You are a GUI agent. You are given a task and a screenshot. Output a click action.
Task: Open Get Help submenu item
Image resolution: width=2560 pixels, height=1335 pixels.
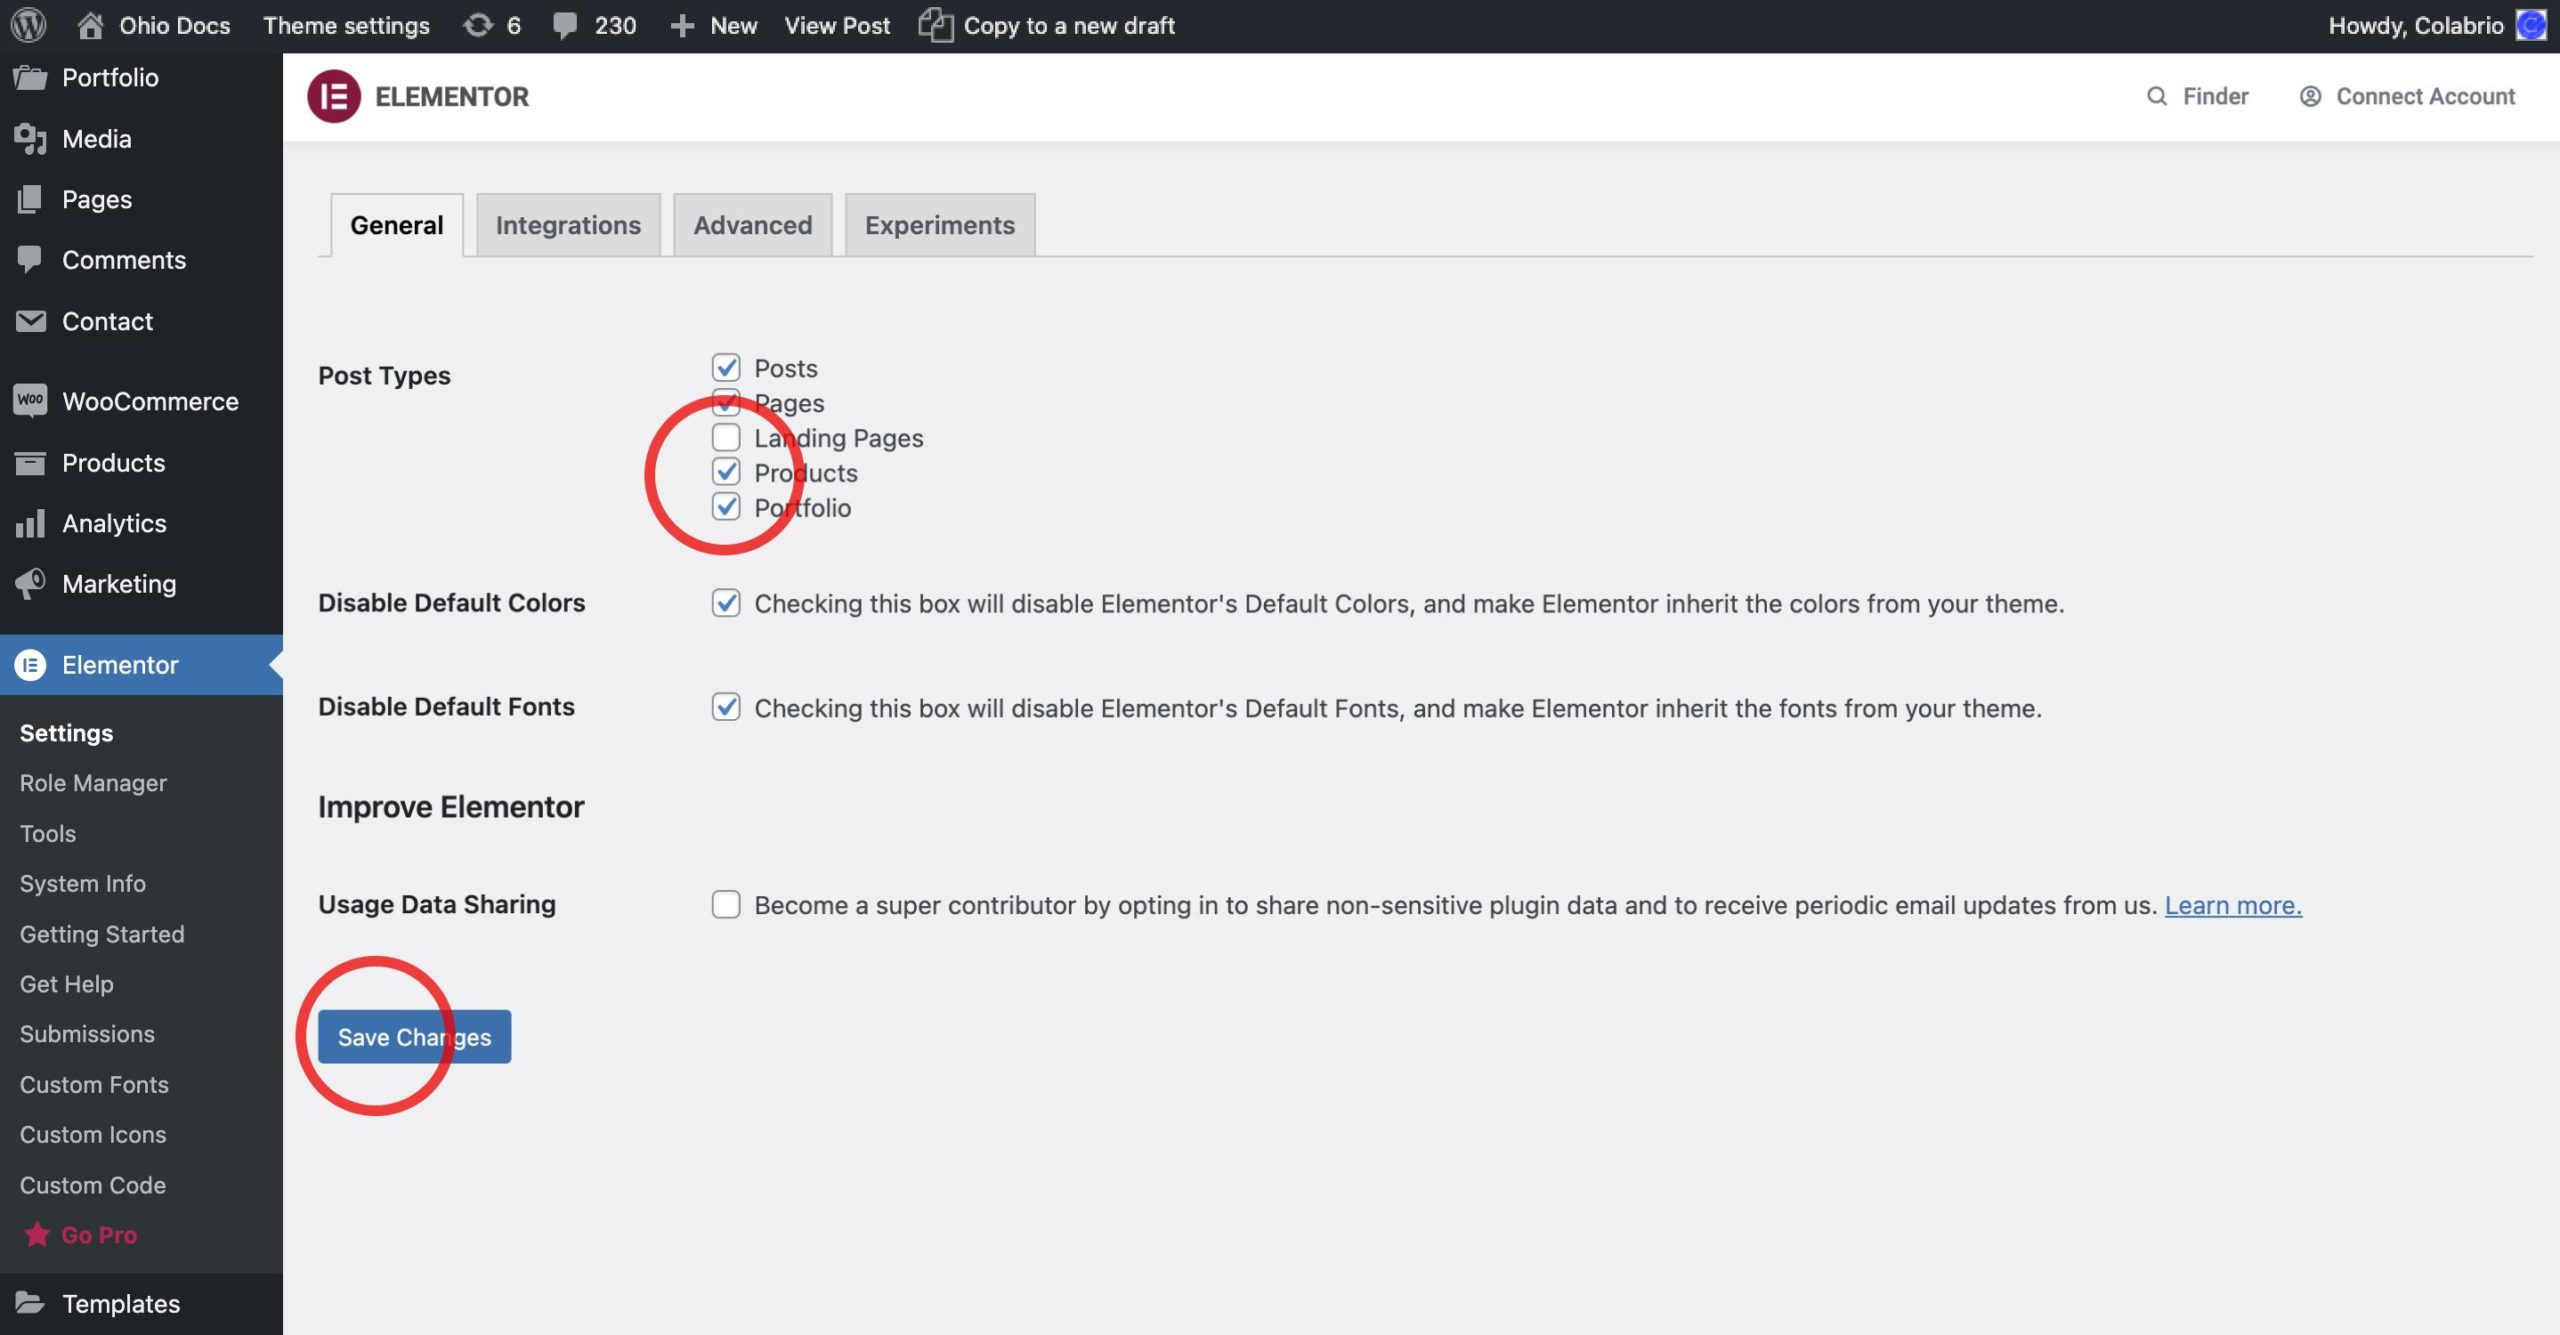67,984
